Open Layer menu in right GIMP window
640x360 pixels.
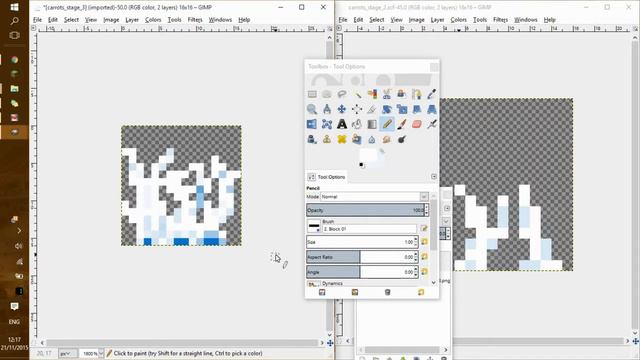(437, 20)
